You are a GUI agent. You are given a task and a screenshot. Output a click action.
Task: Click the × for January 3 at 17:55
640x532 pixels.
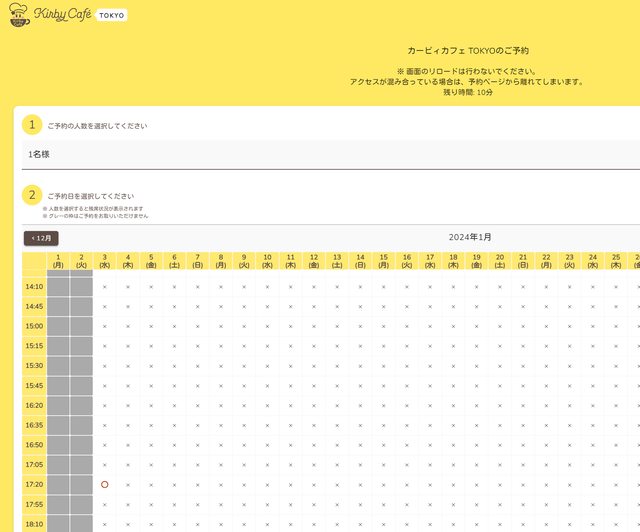pyautogui.click(x=104, y=504)
